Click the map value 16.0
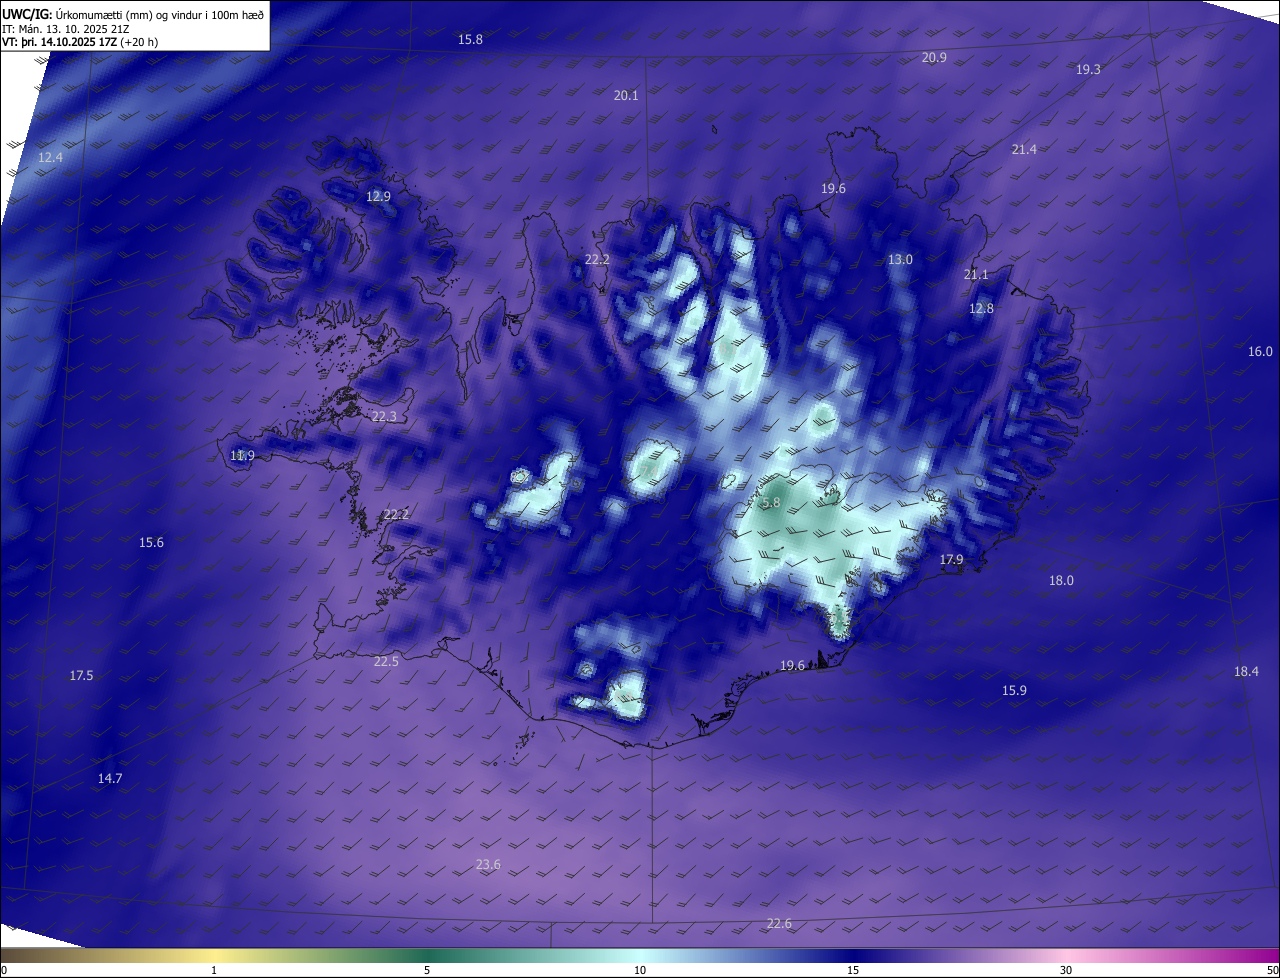Screen dimensions: 1280x978 pos(1260,351)
